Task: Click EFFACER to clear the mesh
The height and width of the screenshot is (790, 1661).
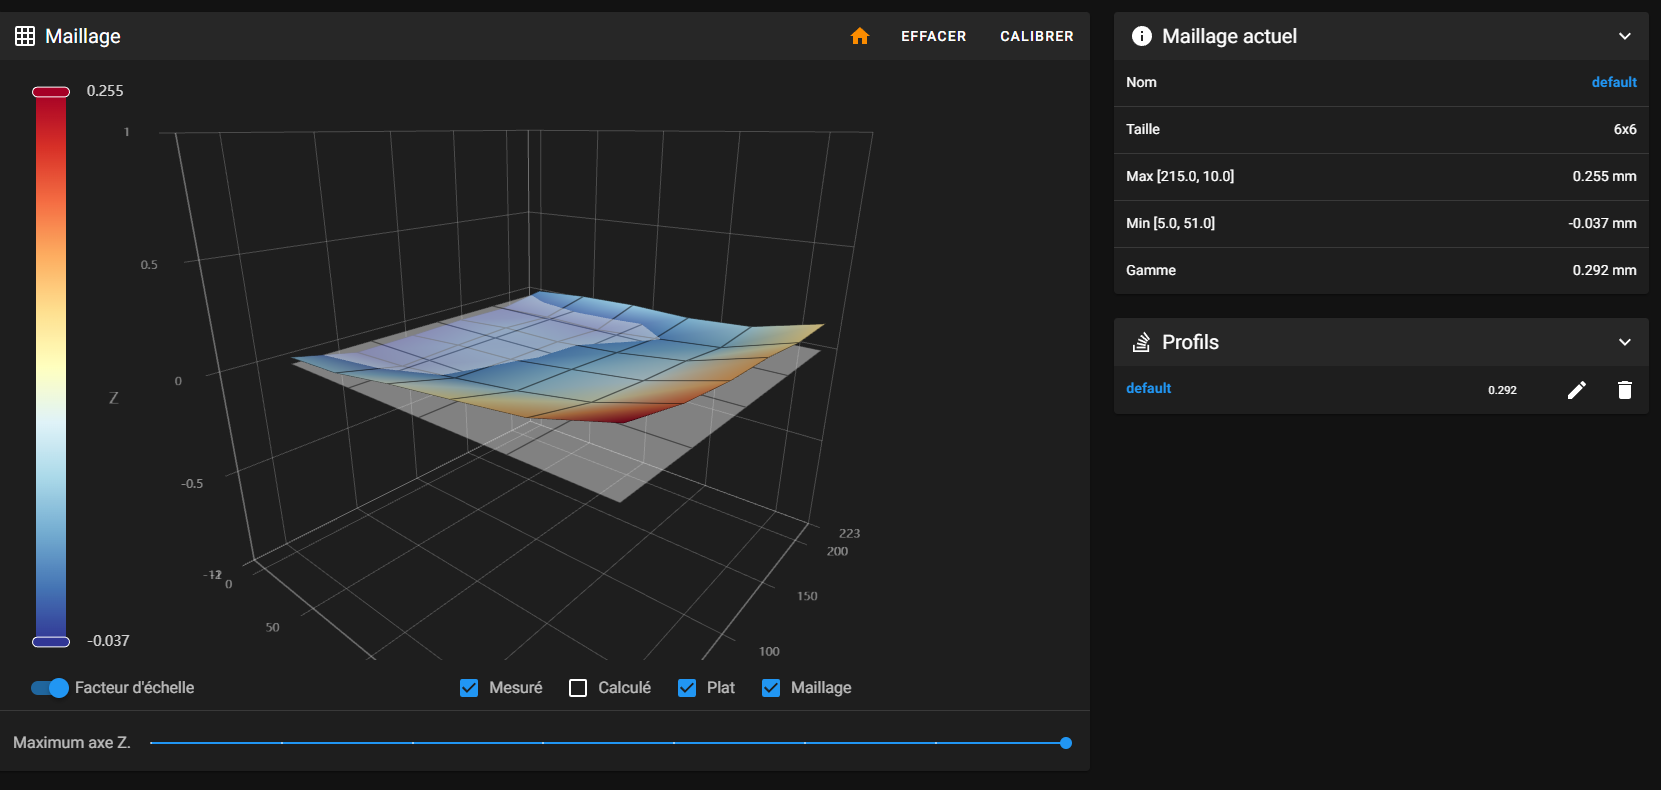Action: click(934, 36)
